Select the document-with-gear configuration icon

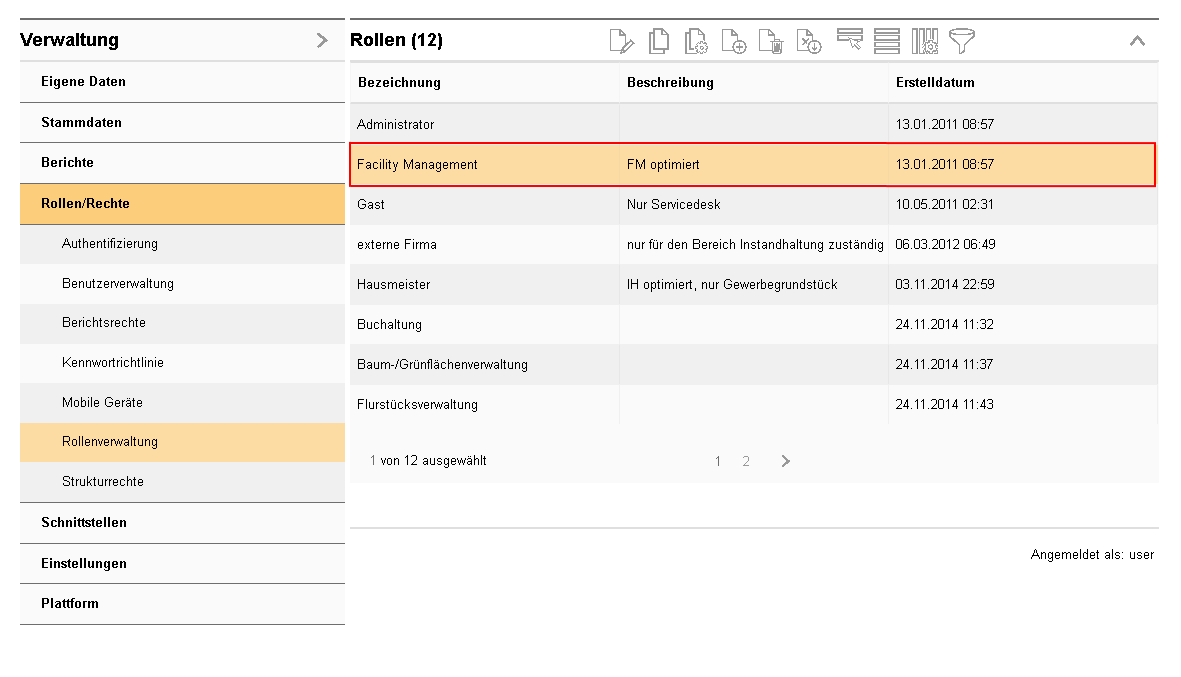pos(696,41)
